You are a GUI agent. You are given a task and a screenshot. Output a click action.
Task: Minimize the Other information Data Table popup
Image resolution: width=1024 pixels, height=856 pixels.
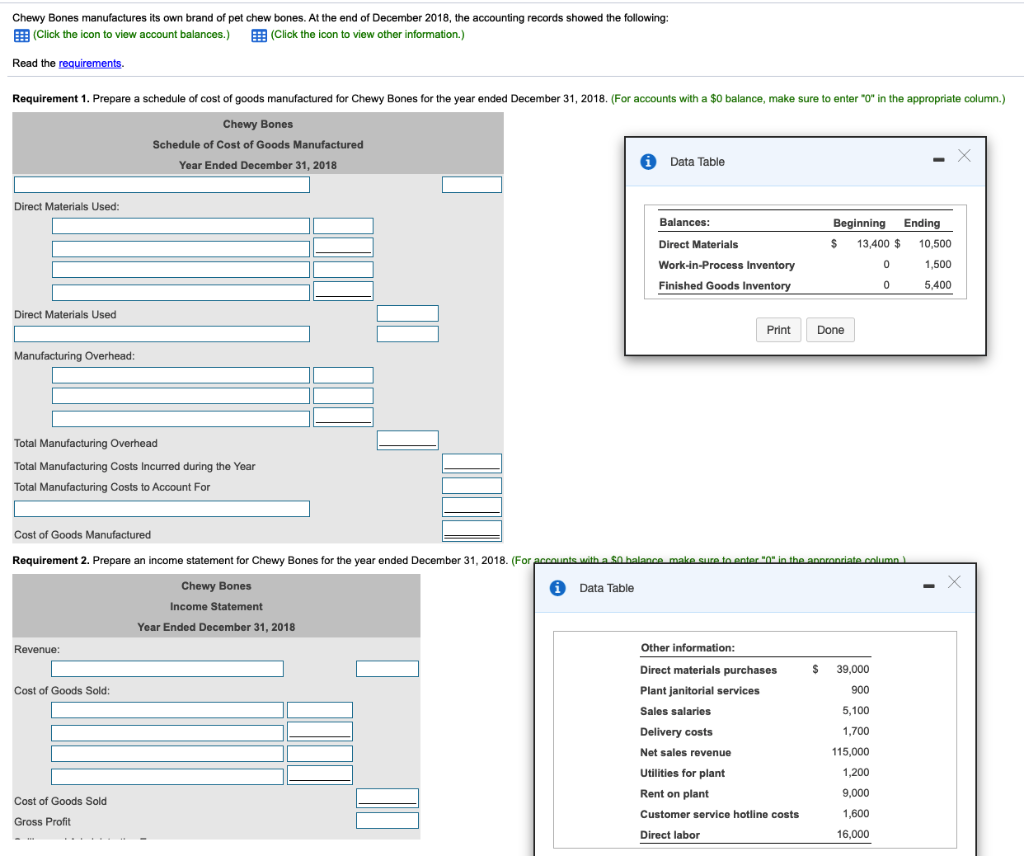929,586
